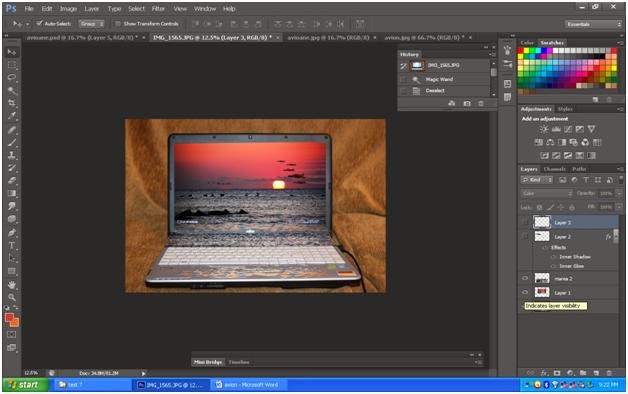This screenshot has height=394, width=628.
Task: Click the Levels adjustment icon
Action: [x=556, y=129]
